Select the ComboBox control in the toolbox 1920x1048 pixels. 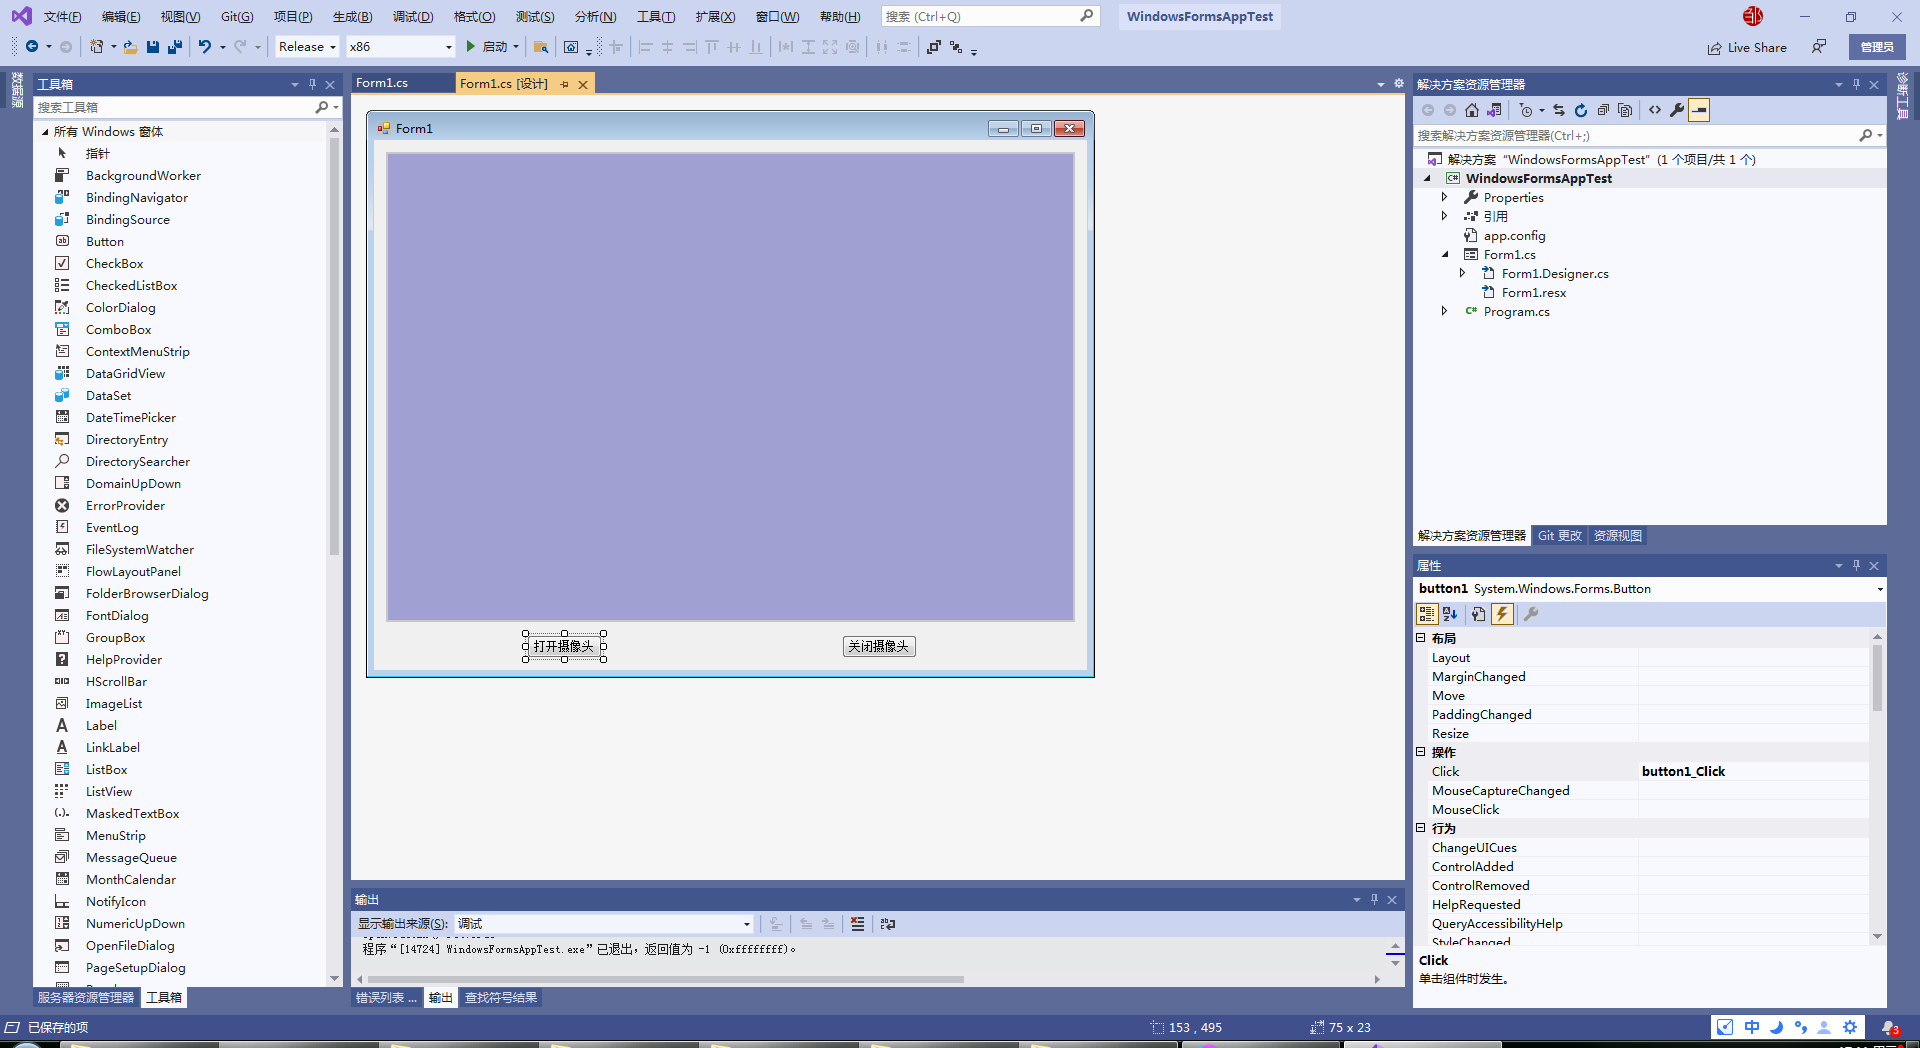coord(119,330)
